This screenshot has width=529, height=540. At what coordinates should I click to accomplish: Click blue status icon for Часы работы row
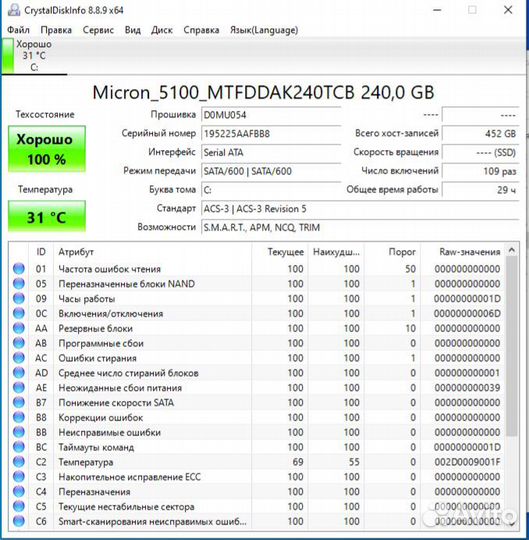(x=19, y=298)
